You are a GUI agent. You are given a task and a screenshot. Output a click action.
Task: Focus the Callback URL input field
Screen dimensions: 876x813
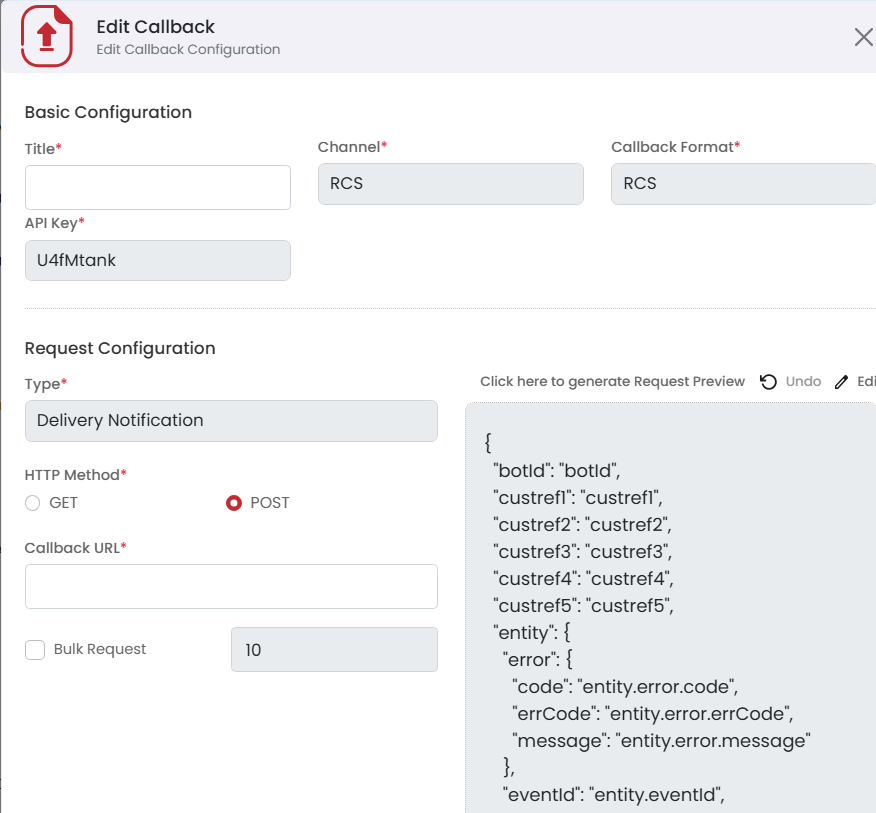pyautogui.click(x=231, y=586)
